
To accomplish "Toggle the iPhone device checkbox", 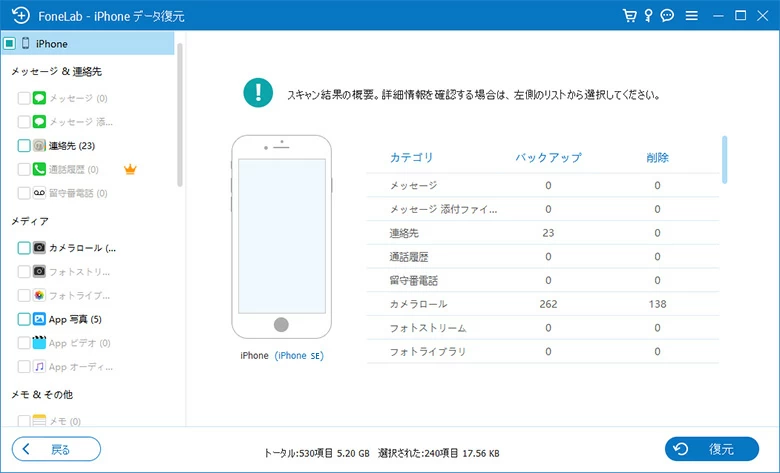I will pos(9,44).
